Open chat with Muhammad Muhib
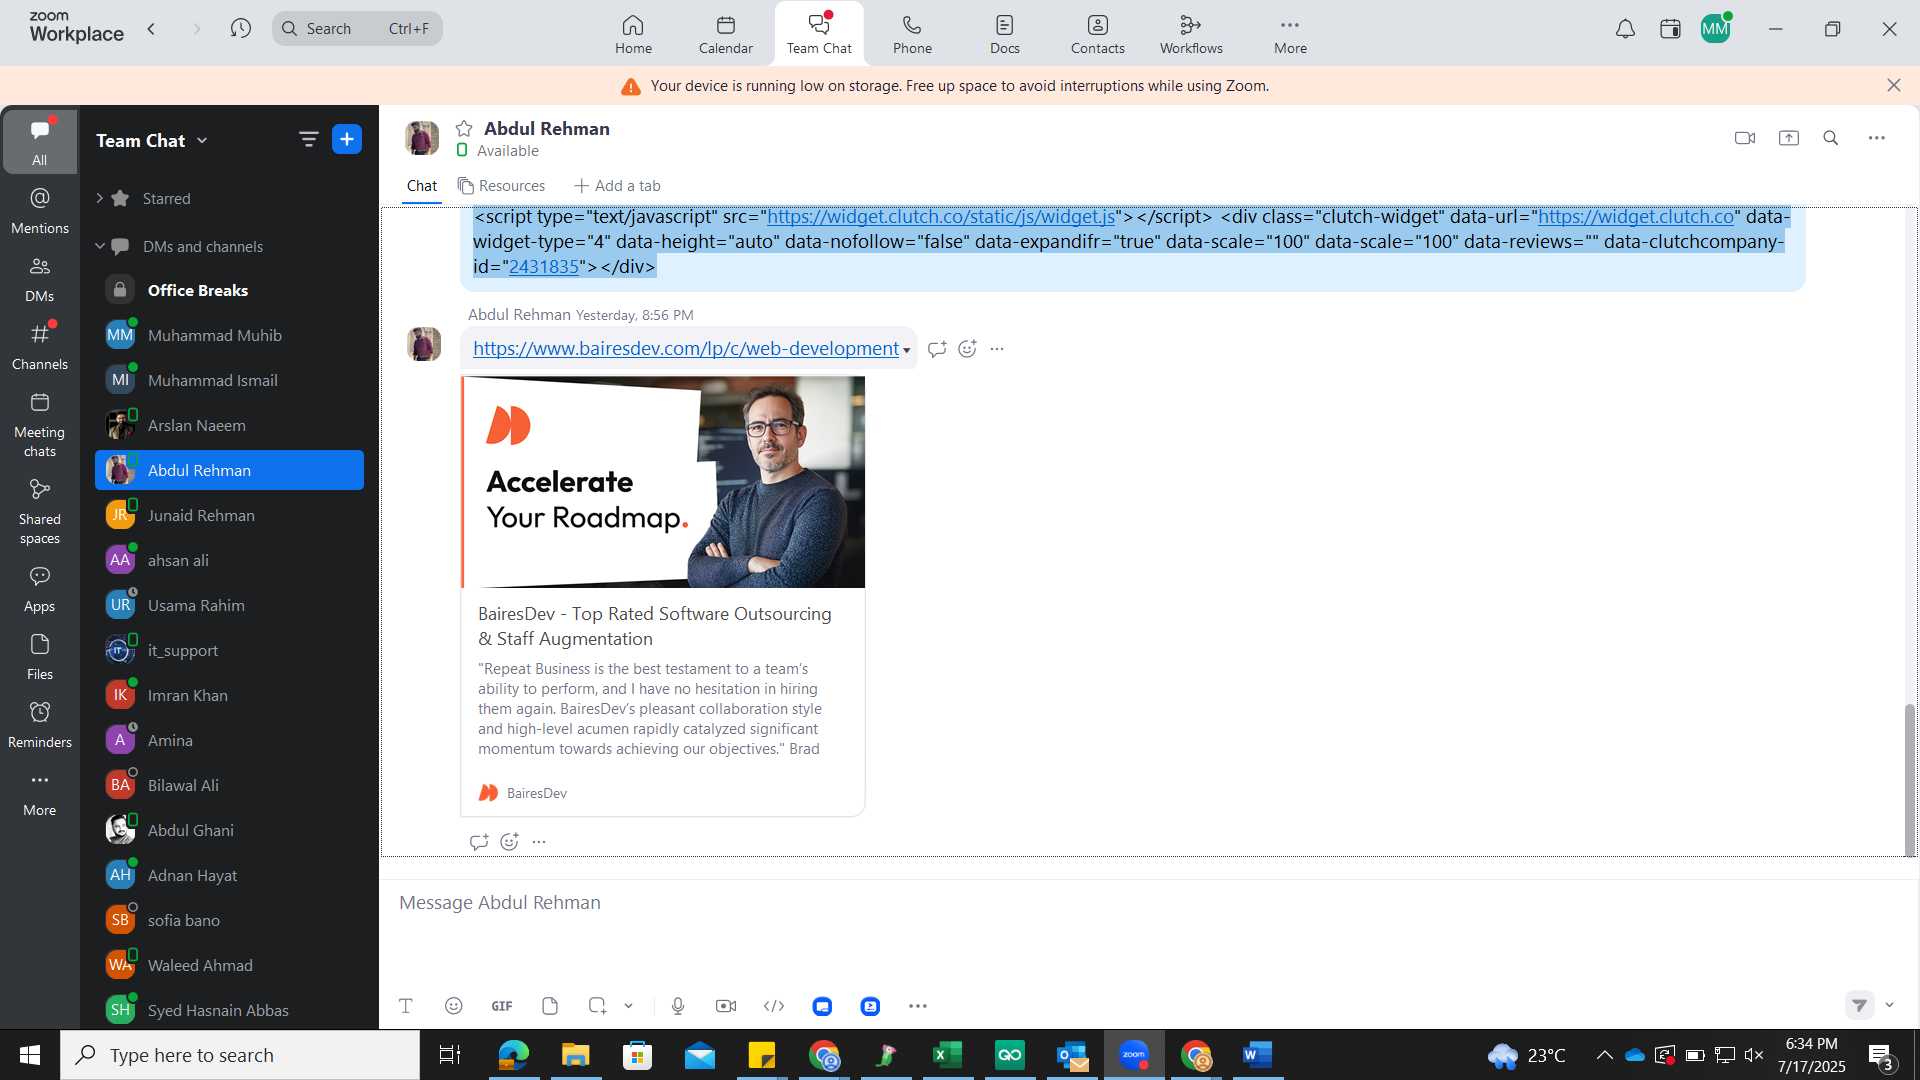The width and height of the screenshot is (1920, 1080). (229, 335)
